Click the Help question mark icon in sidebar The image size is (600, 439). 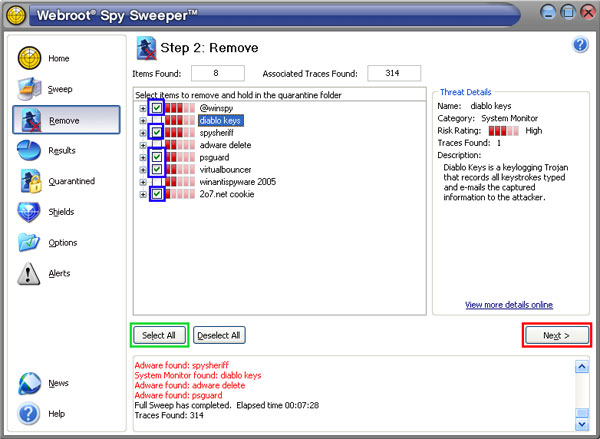coord(29,413)
